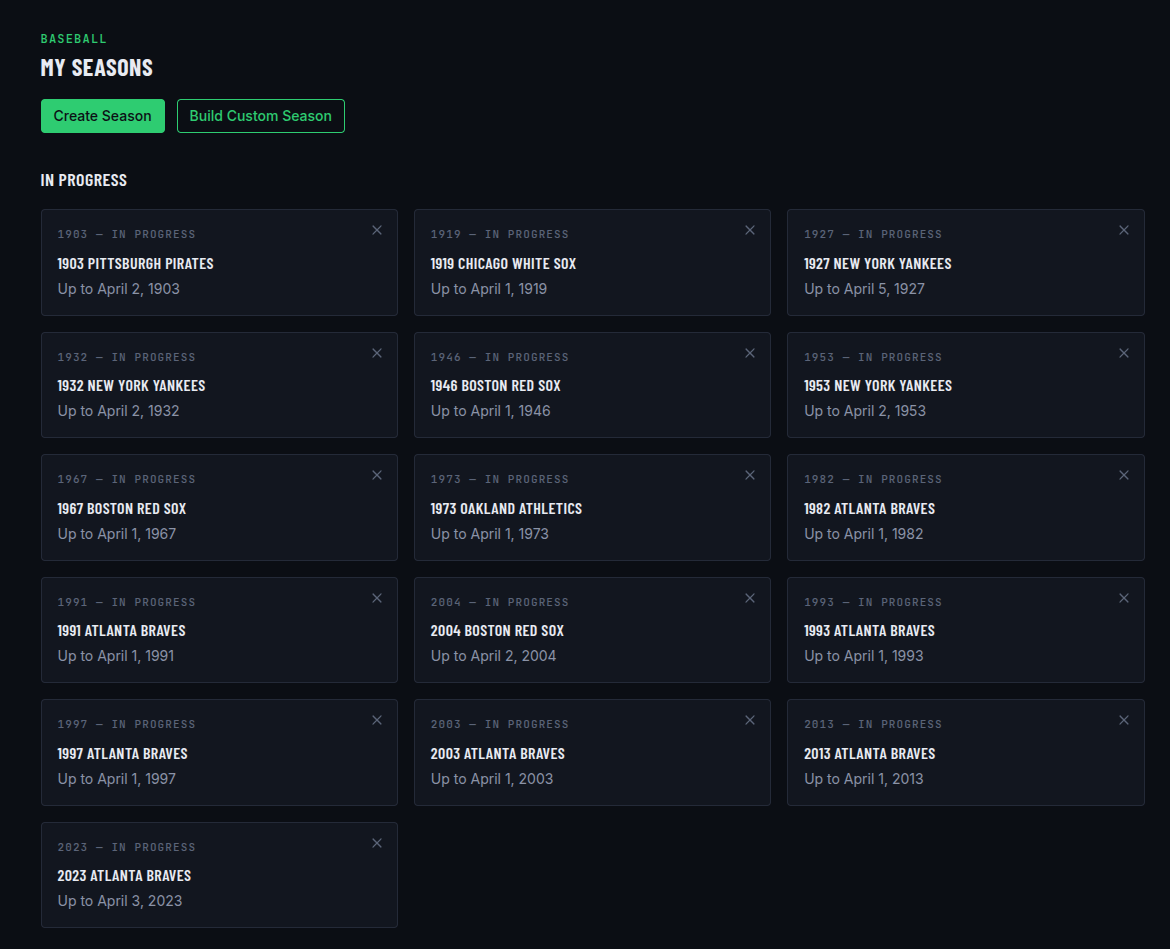Remove the 1903 Pittsburgh Pirates season
Viewport: 1170px width, 949px height.
pyautogui.click(x=377, y=231)
